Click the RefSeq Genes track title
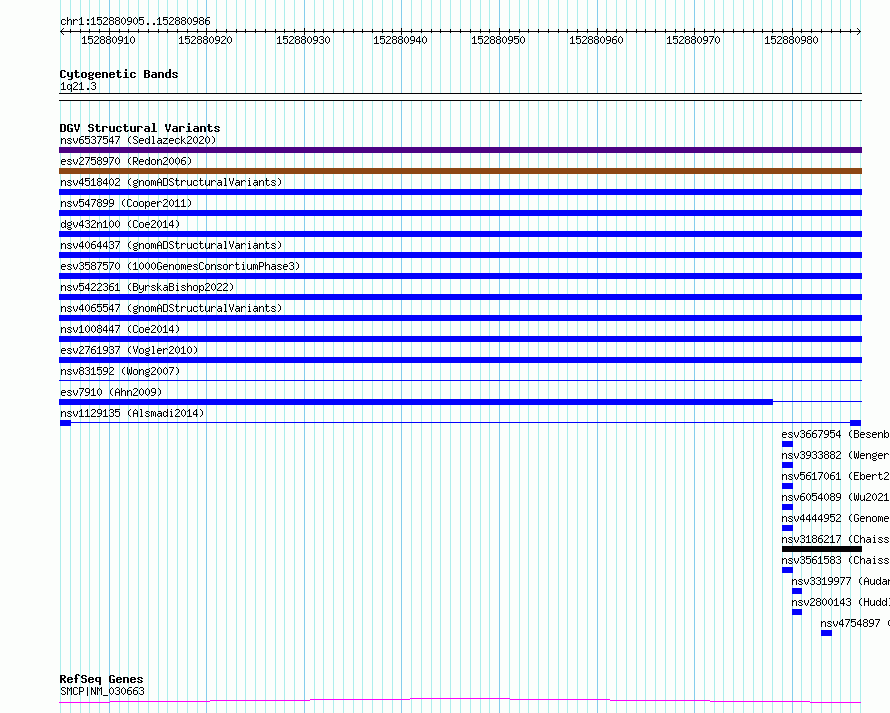 click(101, 680)
